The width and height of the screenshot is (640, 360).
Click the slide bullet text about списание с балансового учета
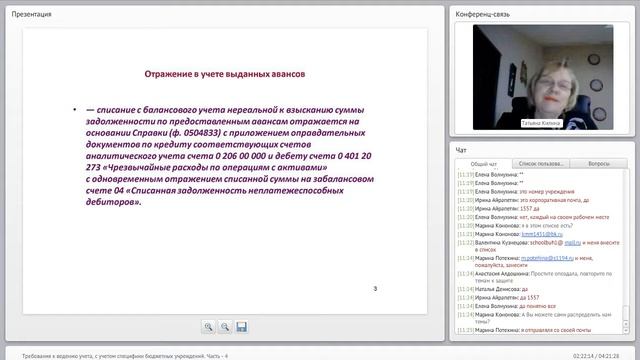pos(229,156)
